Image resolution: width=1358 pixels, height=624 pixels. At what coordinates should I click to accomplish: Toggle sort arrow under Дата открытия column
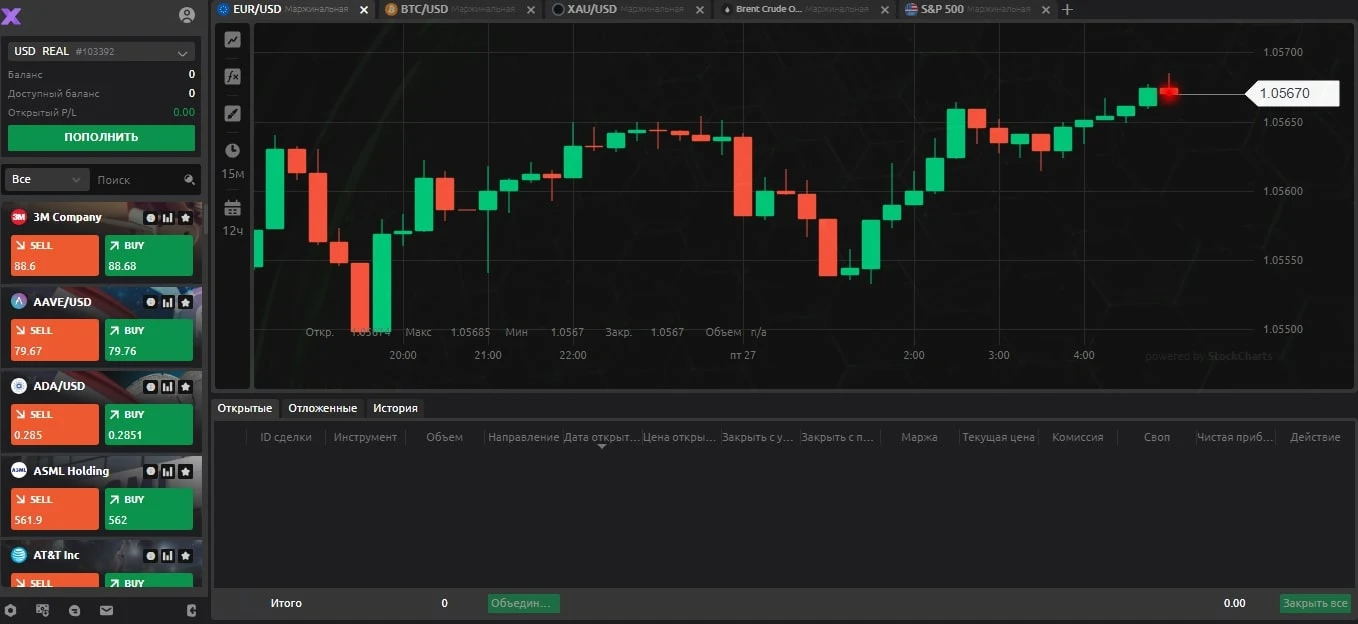[x=602, y=447]
